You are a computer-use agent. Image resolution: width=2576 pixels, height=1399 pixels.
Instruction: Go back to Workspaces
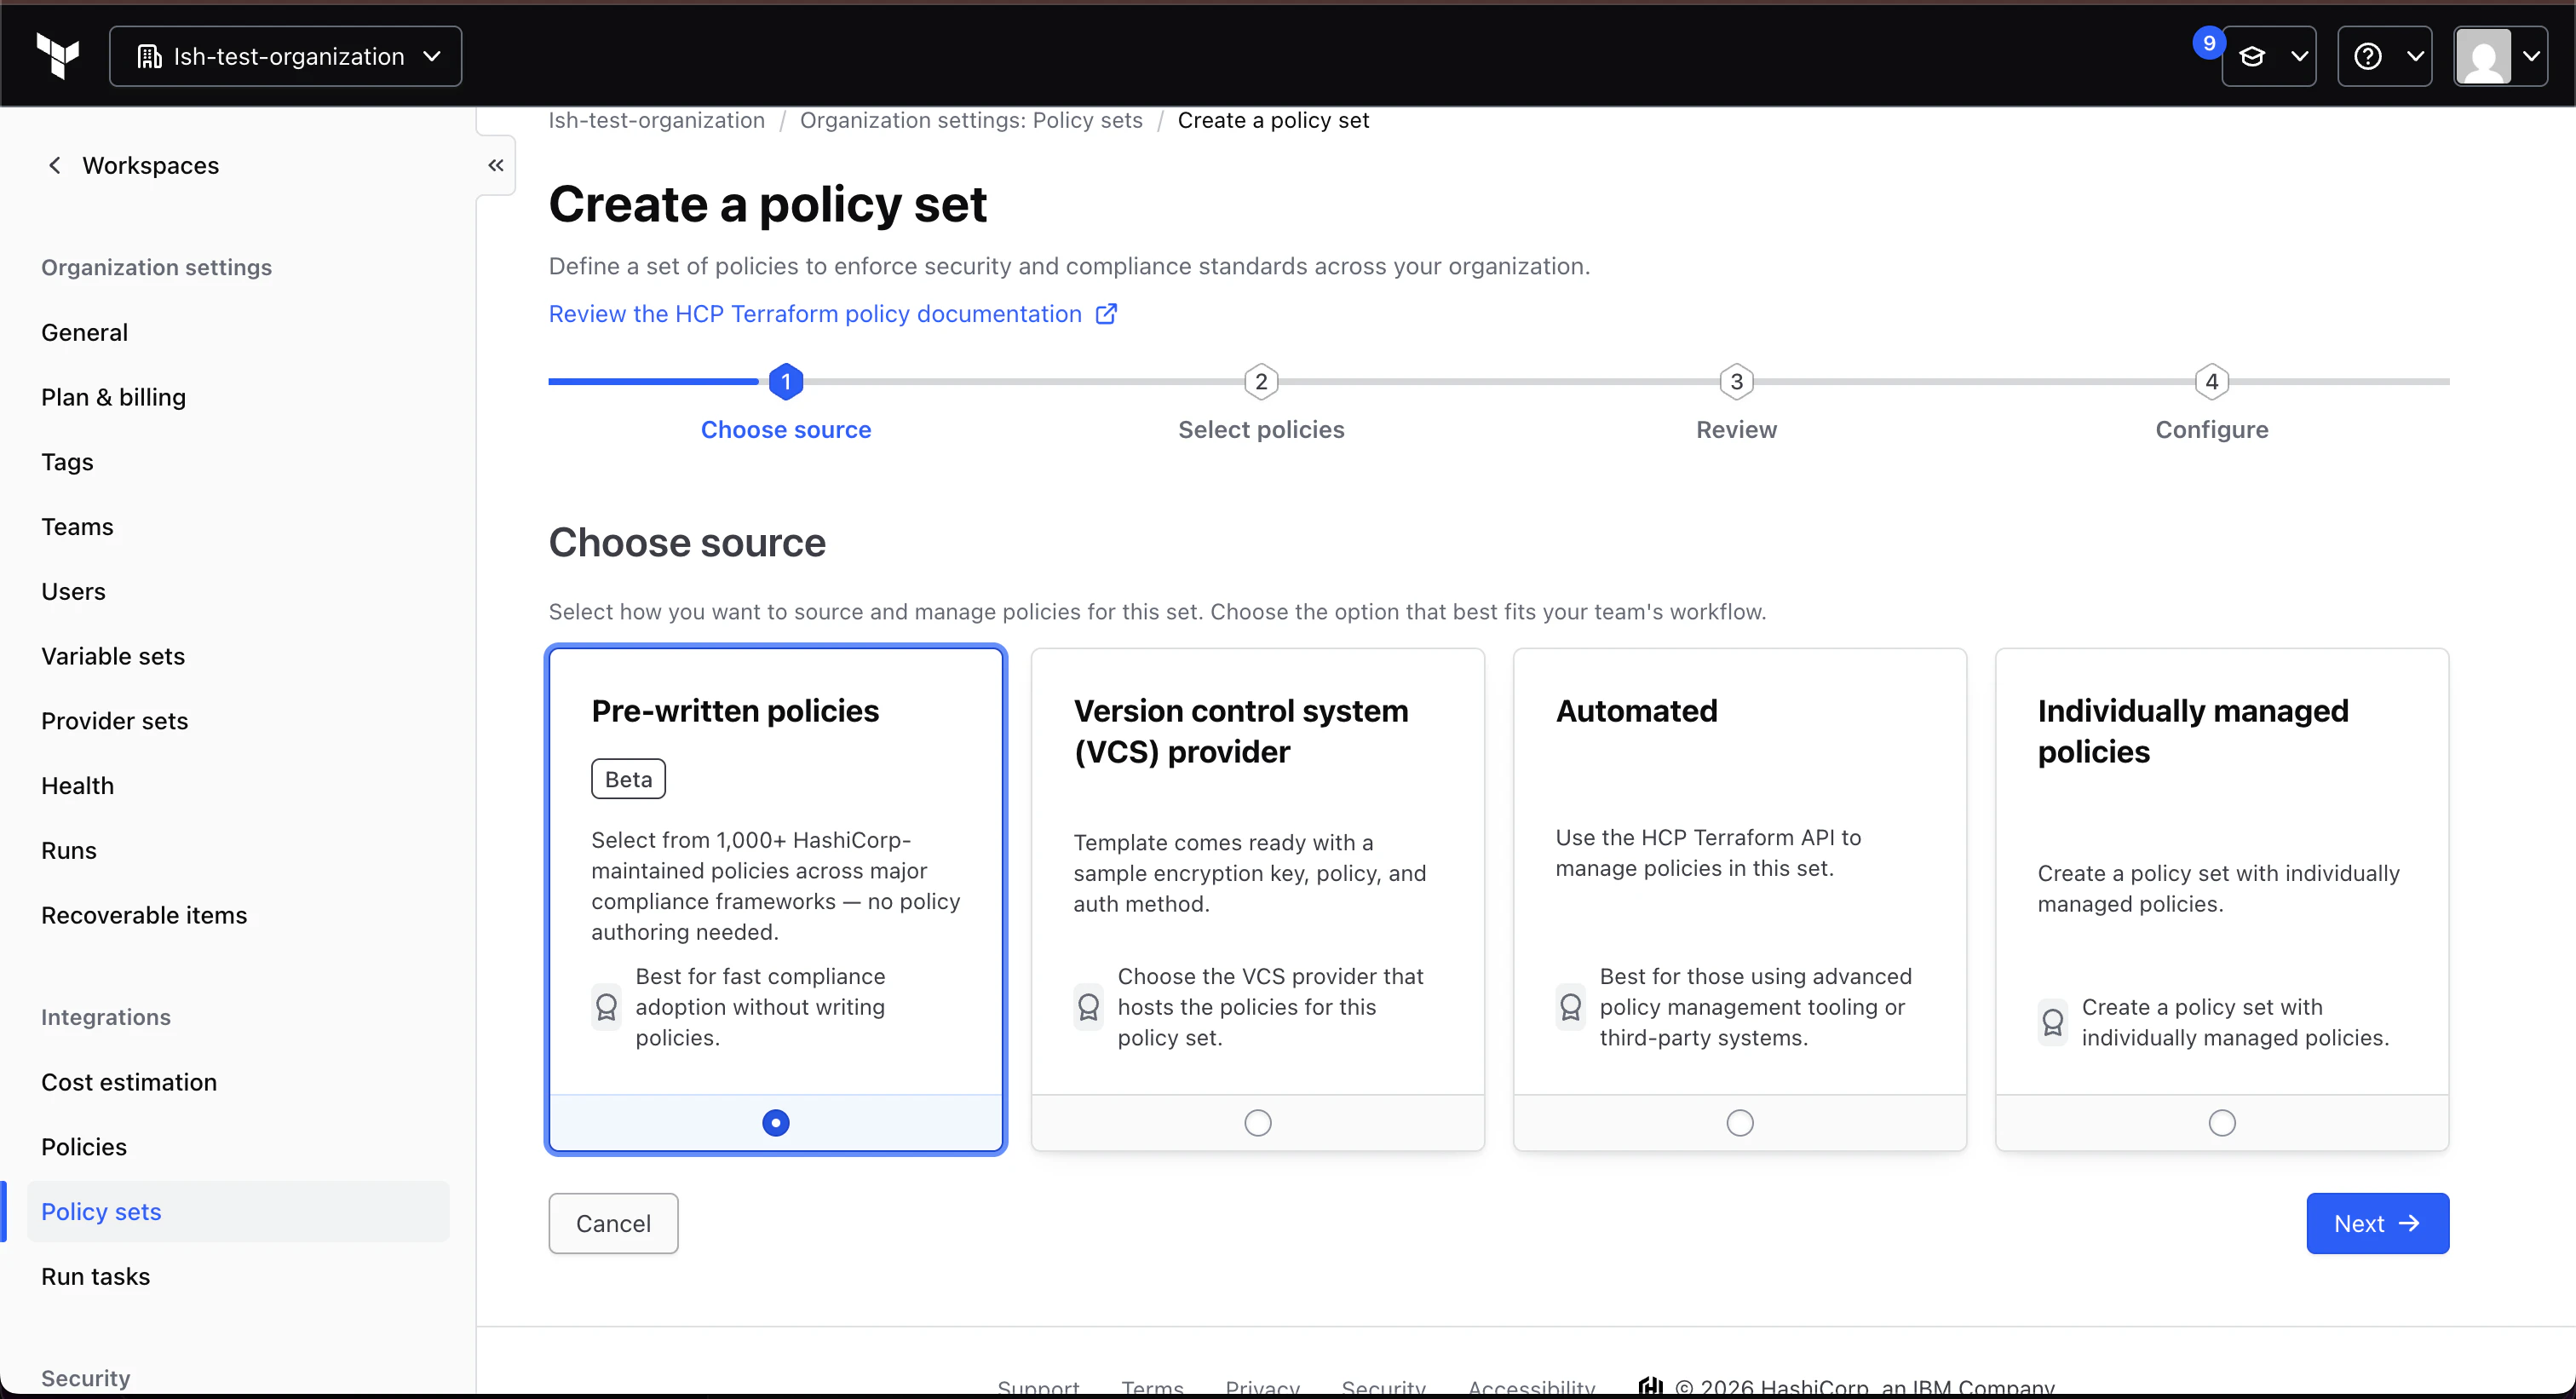coord(134,165)
